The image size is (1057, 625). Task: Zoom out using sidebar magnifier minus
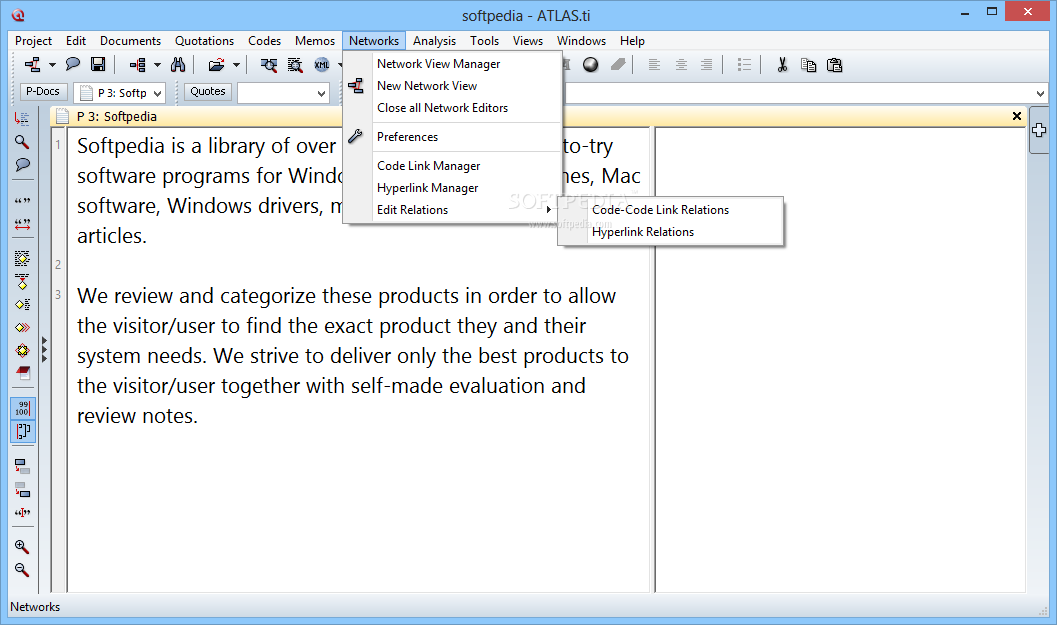point(22,570)
